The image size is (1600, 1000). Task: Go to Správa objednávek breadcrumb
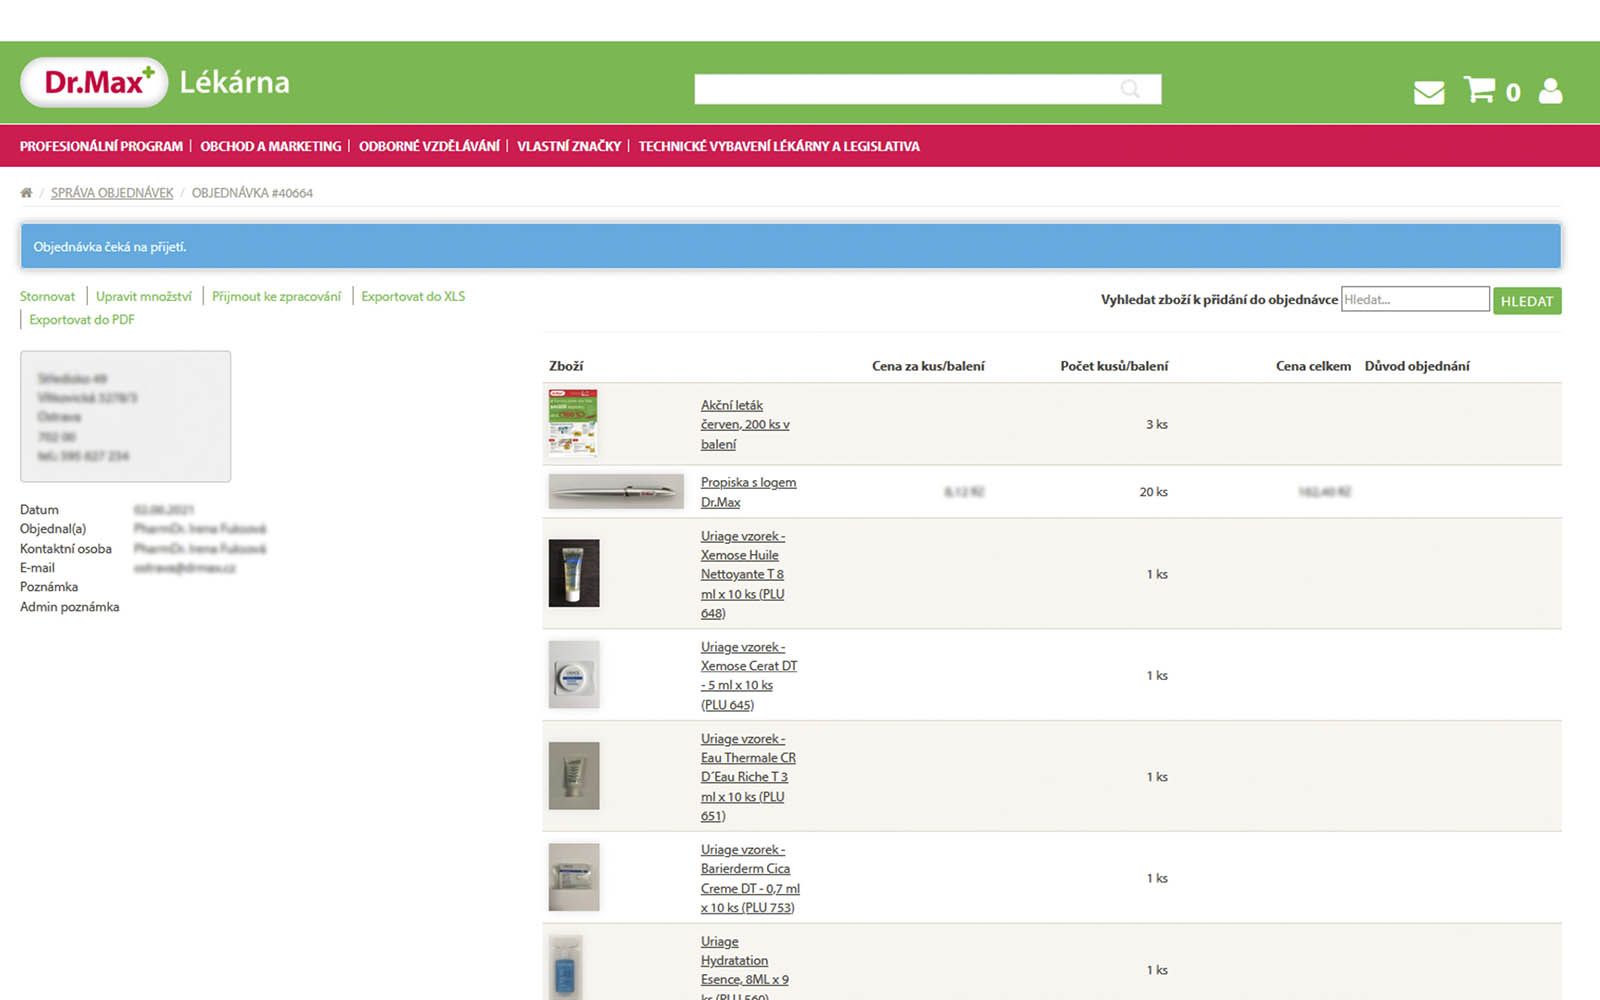(112, 192)
